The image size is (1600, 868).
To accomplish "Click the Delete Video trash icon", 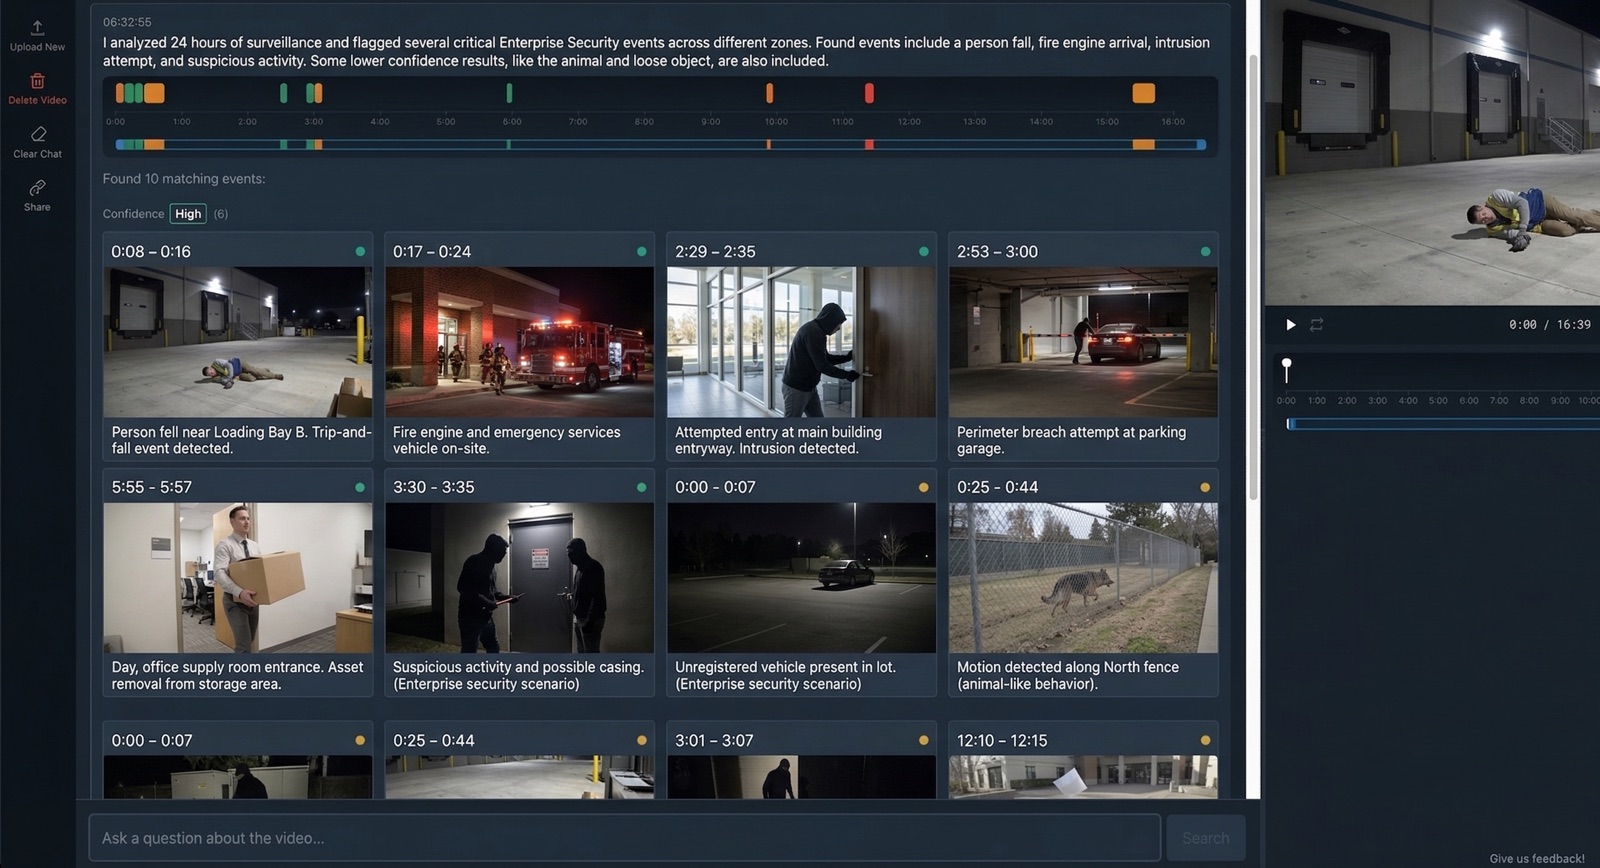I will tap(37, 81).
